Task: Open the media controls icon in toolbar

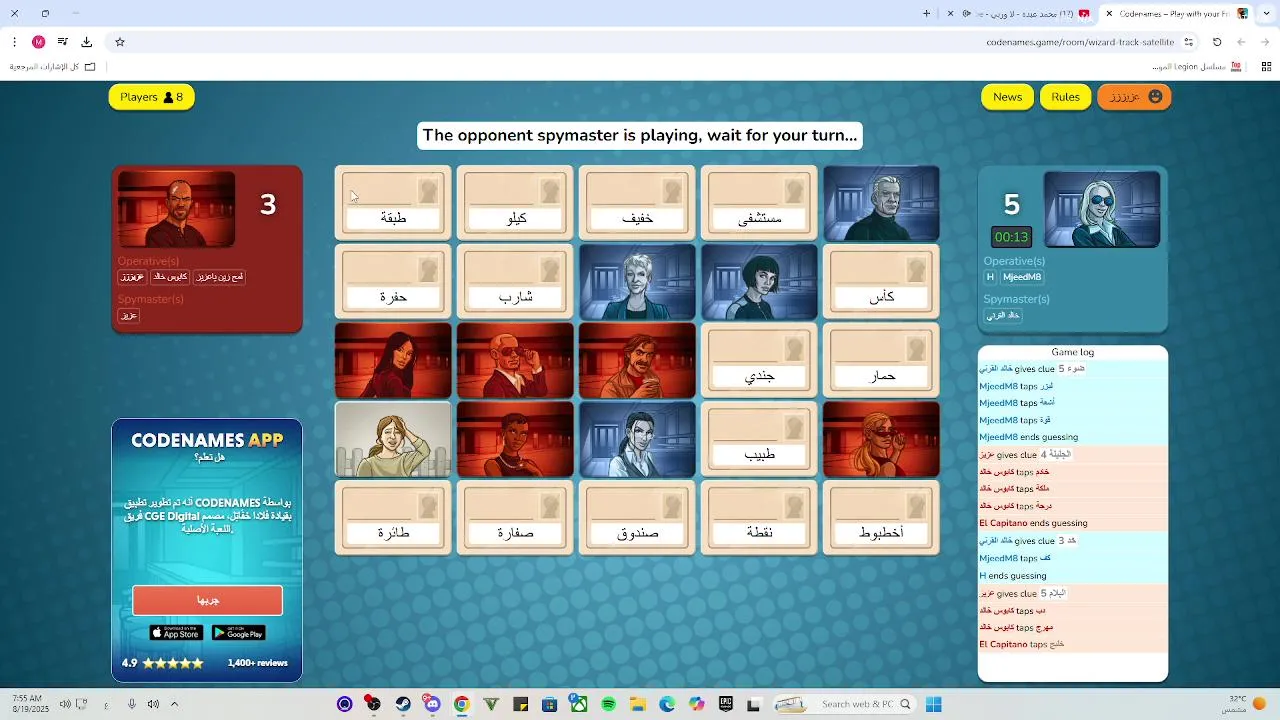Action: tap(62, 42)
